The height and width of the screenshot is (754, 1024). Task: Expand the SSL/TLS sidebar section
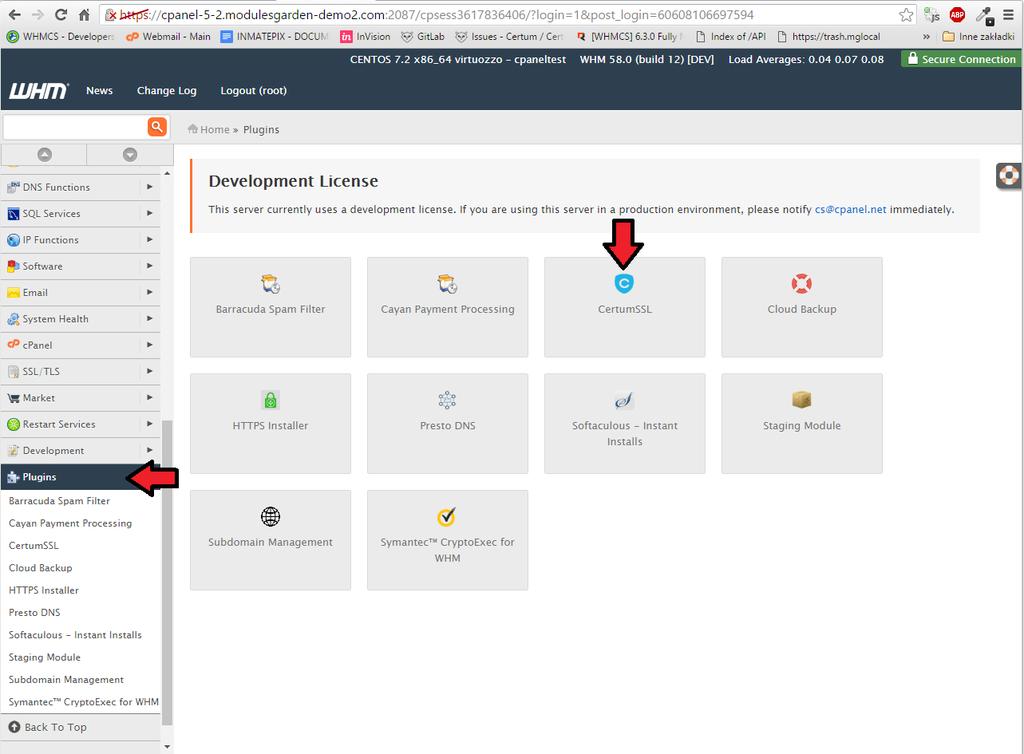point(80,371)
